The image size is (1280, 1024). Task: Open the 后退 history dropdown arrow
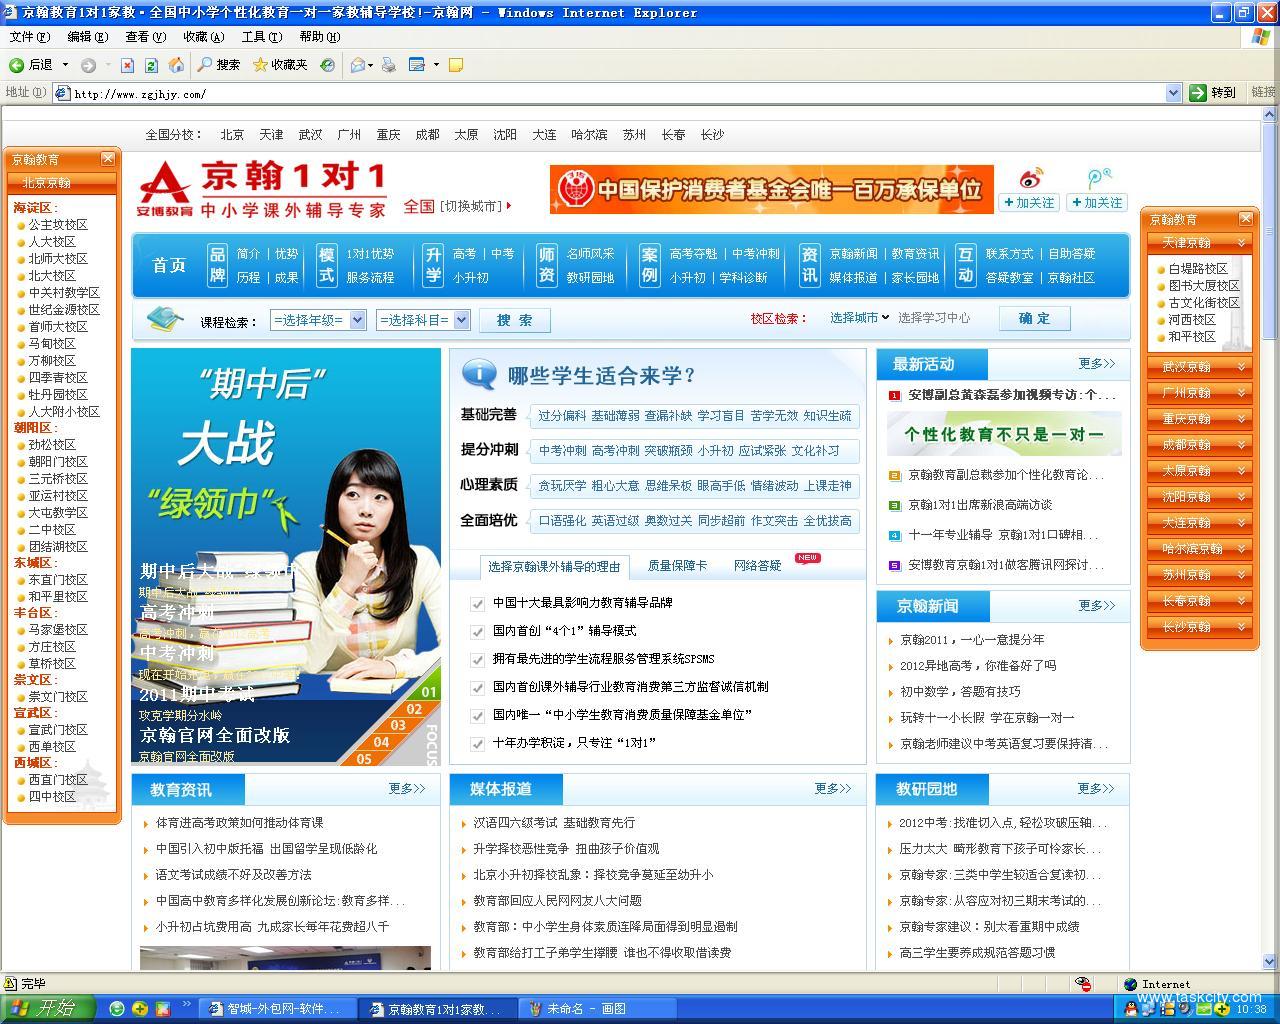(66, 65)
